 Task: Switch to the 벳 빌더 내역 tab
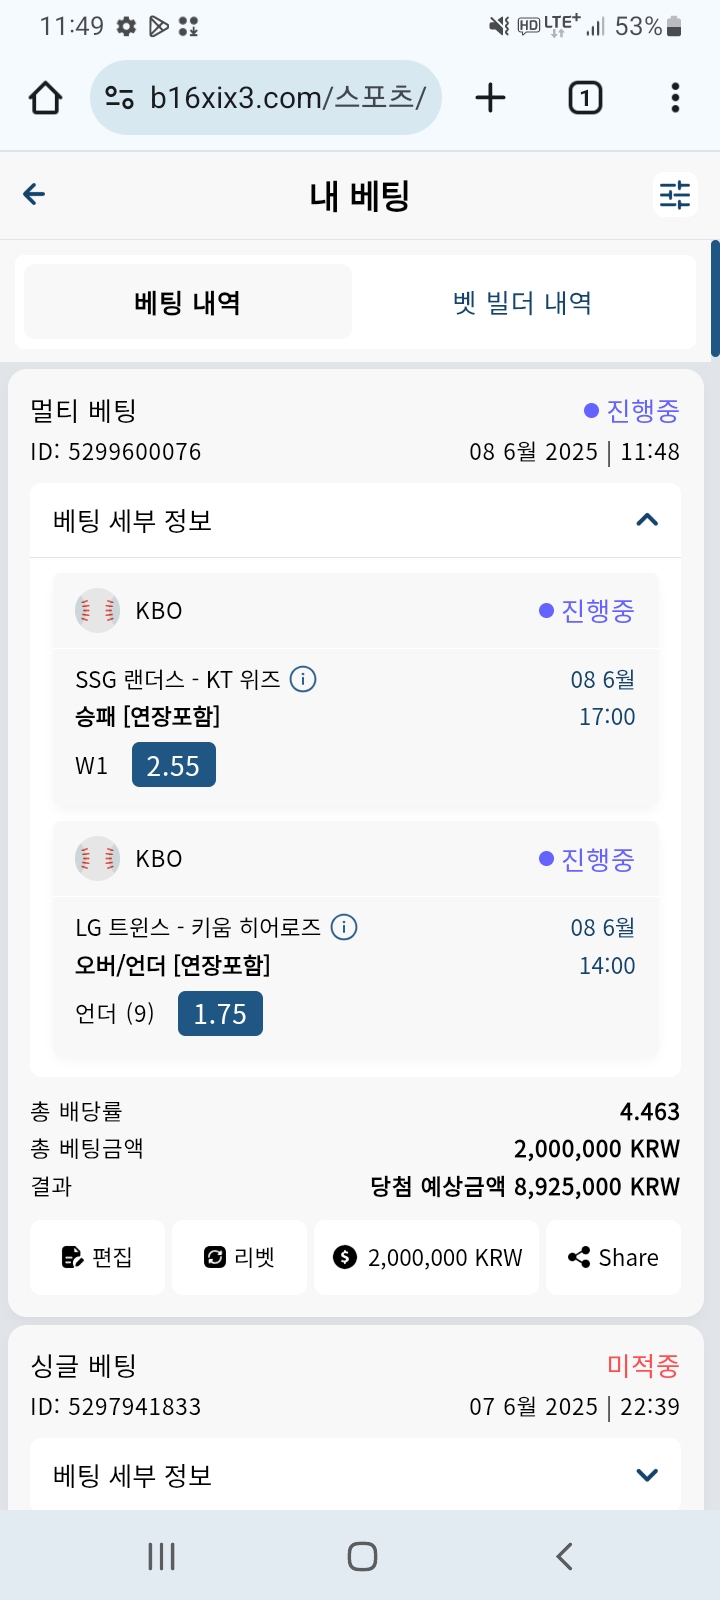click(523, 303)
